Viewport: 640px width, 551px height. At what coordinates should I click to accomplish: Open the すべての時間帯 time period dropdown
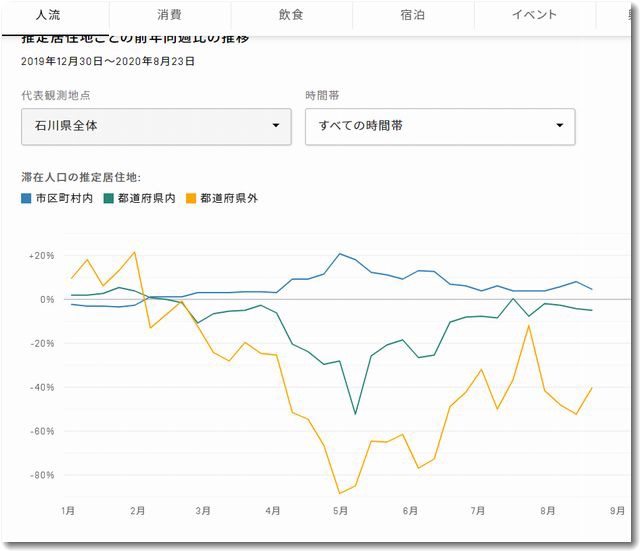440,126
